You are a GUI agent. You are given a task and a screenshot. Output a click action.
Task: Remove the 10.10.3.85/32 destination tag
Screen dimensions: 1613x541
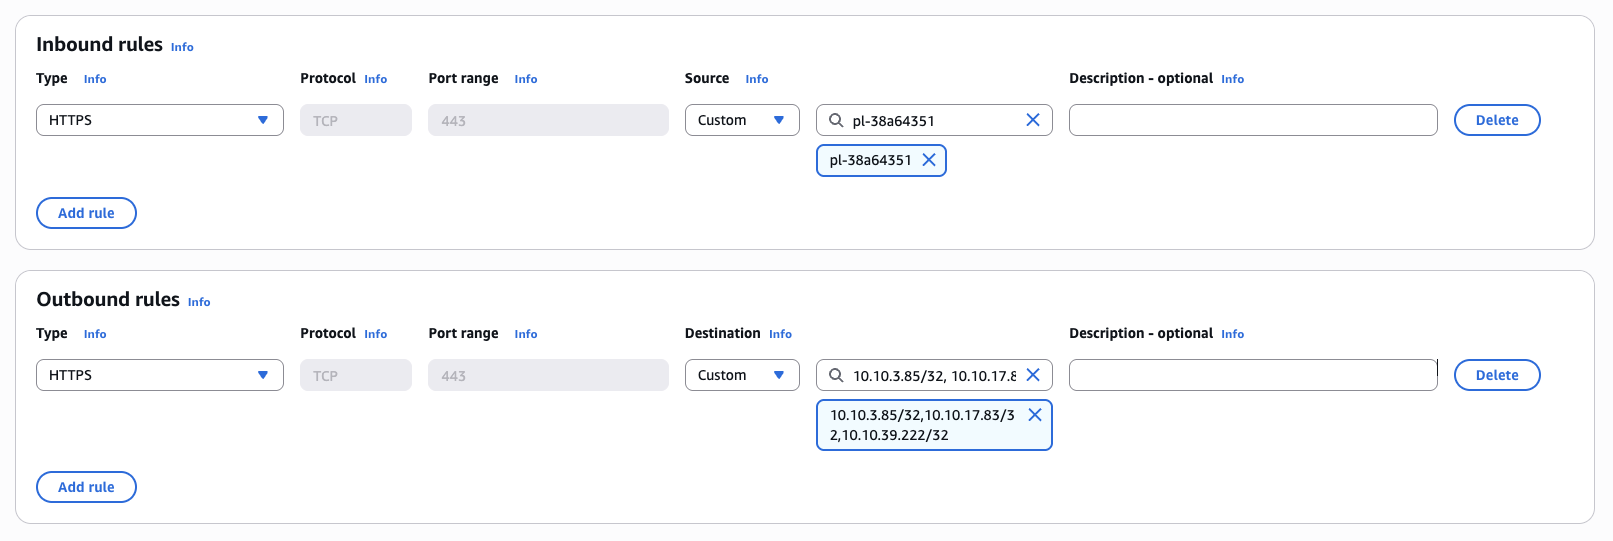pyautogui.click(x=1035, y=415)
